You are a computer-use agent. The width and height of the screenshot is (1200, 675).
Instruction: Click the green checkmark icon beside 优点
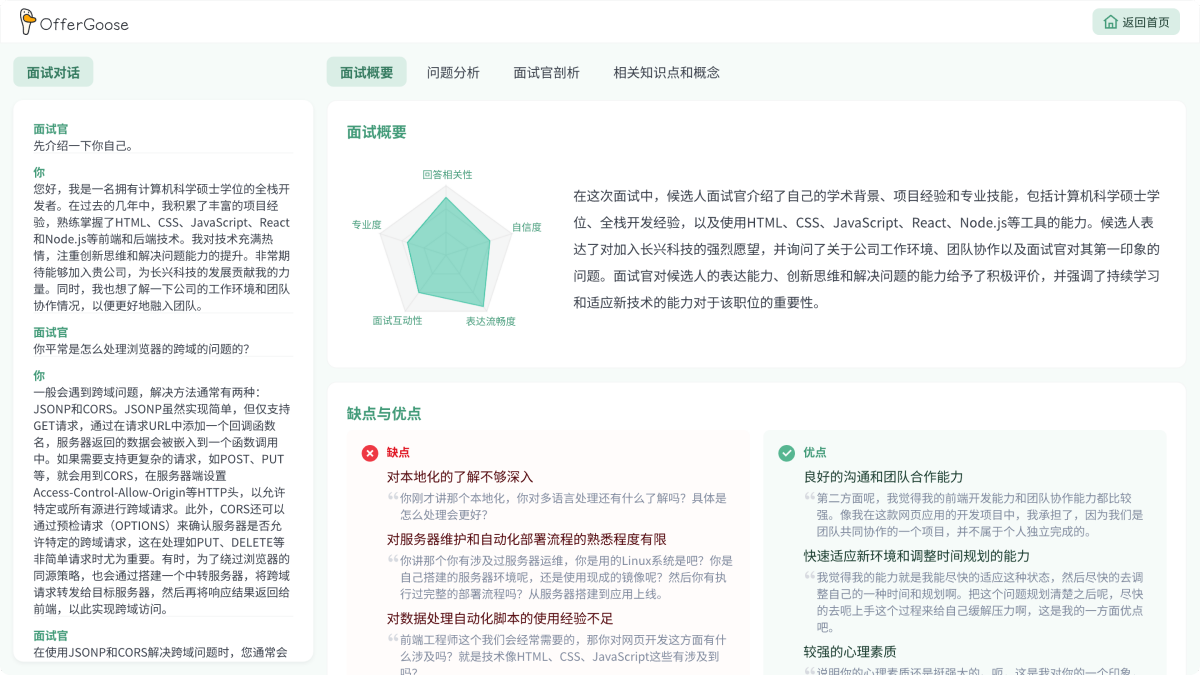(787, 453)
